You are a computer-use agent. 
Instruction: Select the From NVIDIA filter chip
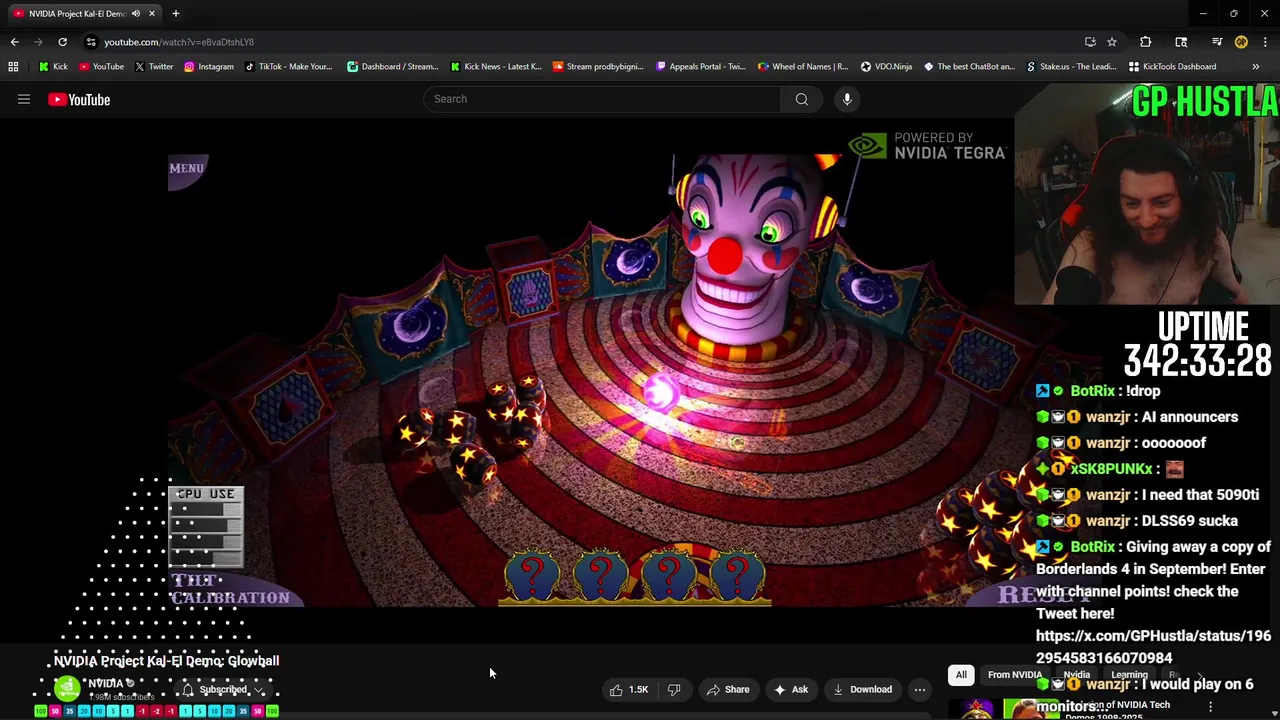tap(1015, 675)
